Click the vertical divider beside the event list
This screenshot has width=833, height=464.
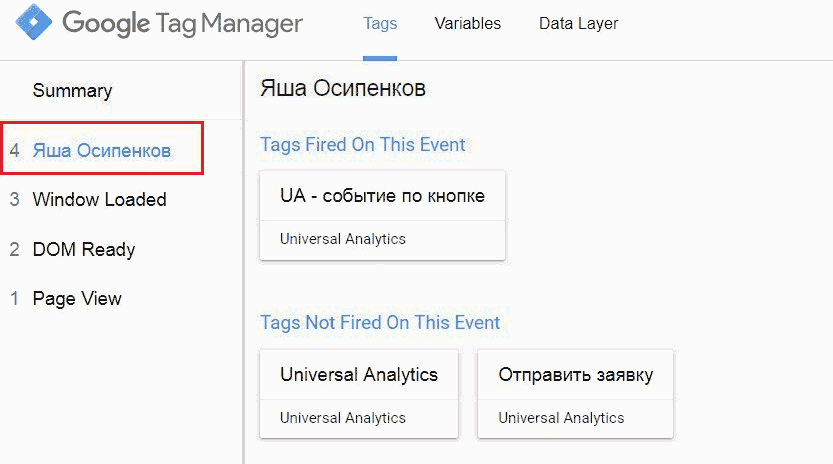click(x=243, y=262)
